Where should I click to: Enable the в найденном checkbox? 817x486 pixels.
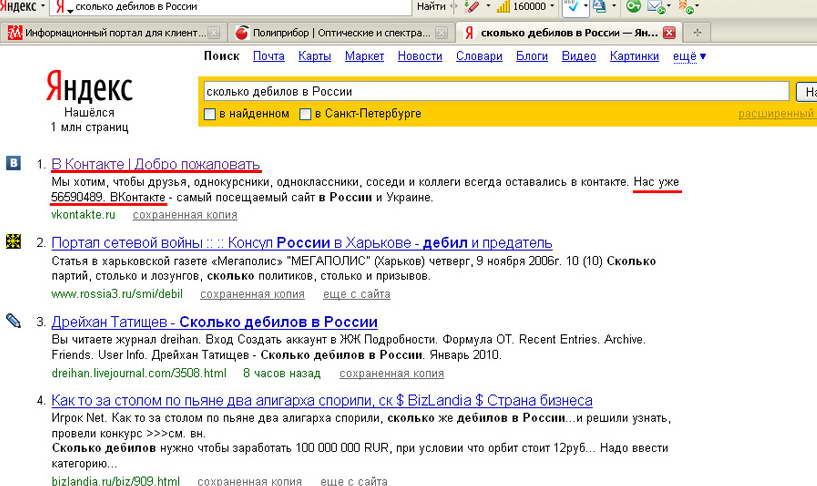209,114
